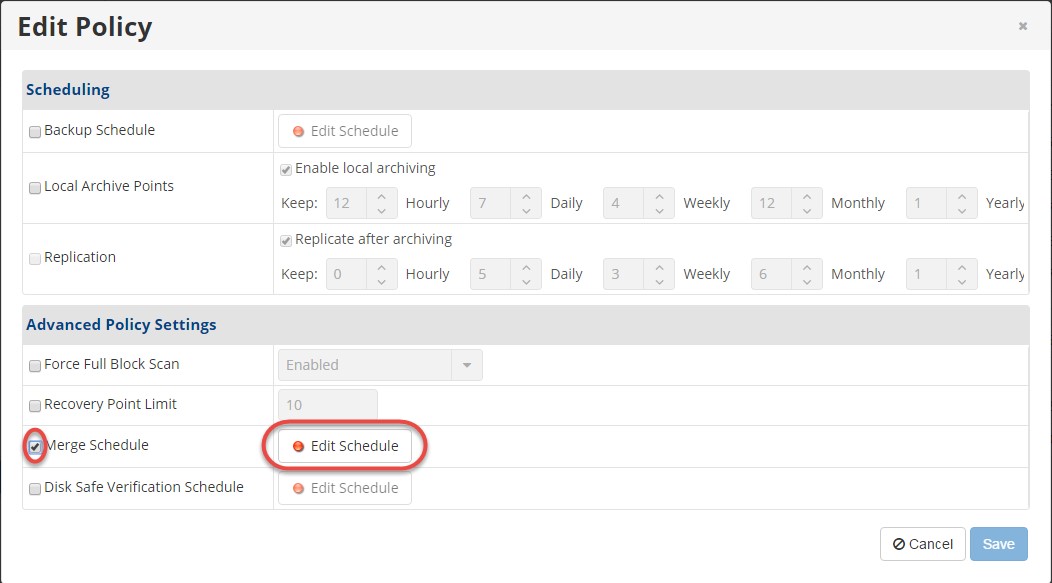Image resolution: width=1052 pixels, height=583 pixels.
Task: Click the red dot icon in Backup Edit Schedule
Action: coord(299,131)
